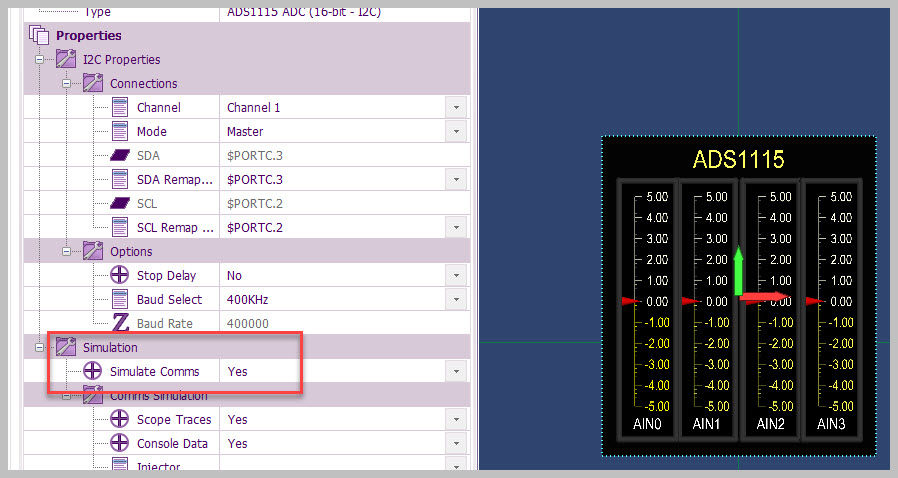
Task: Click the Scope Traces circle-cross icon
Action: point(119,419)
